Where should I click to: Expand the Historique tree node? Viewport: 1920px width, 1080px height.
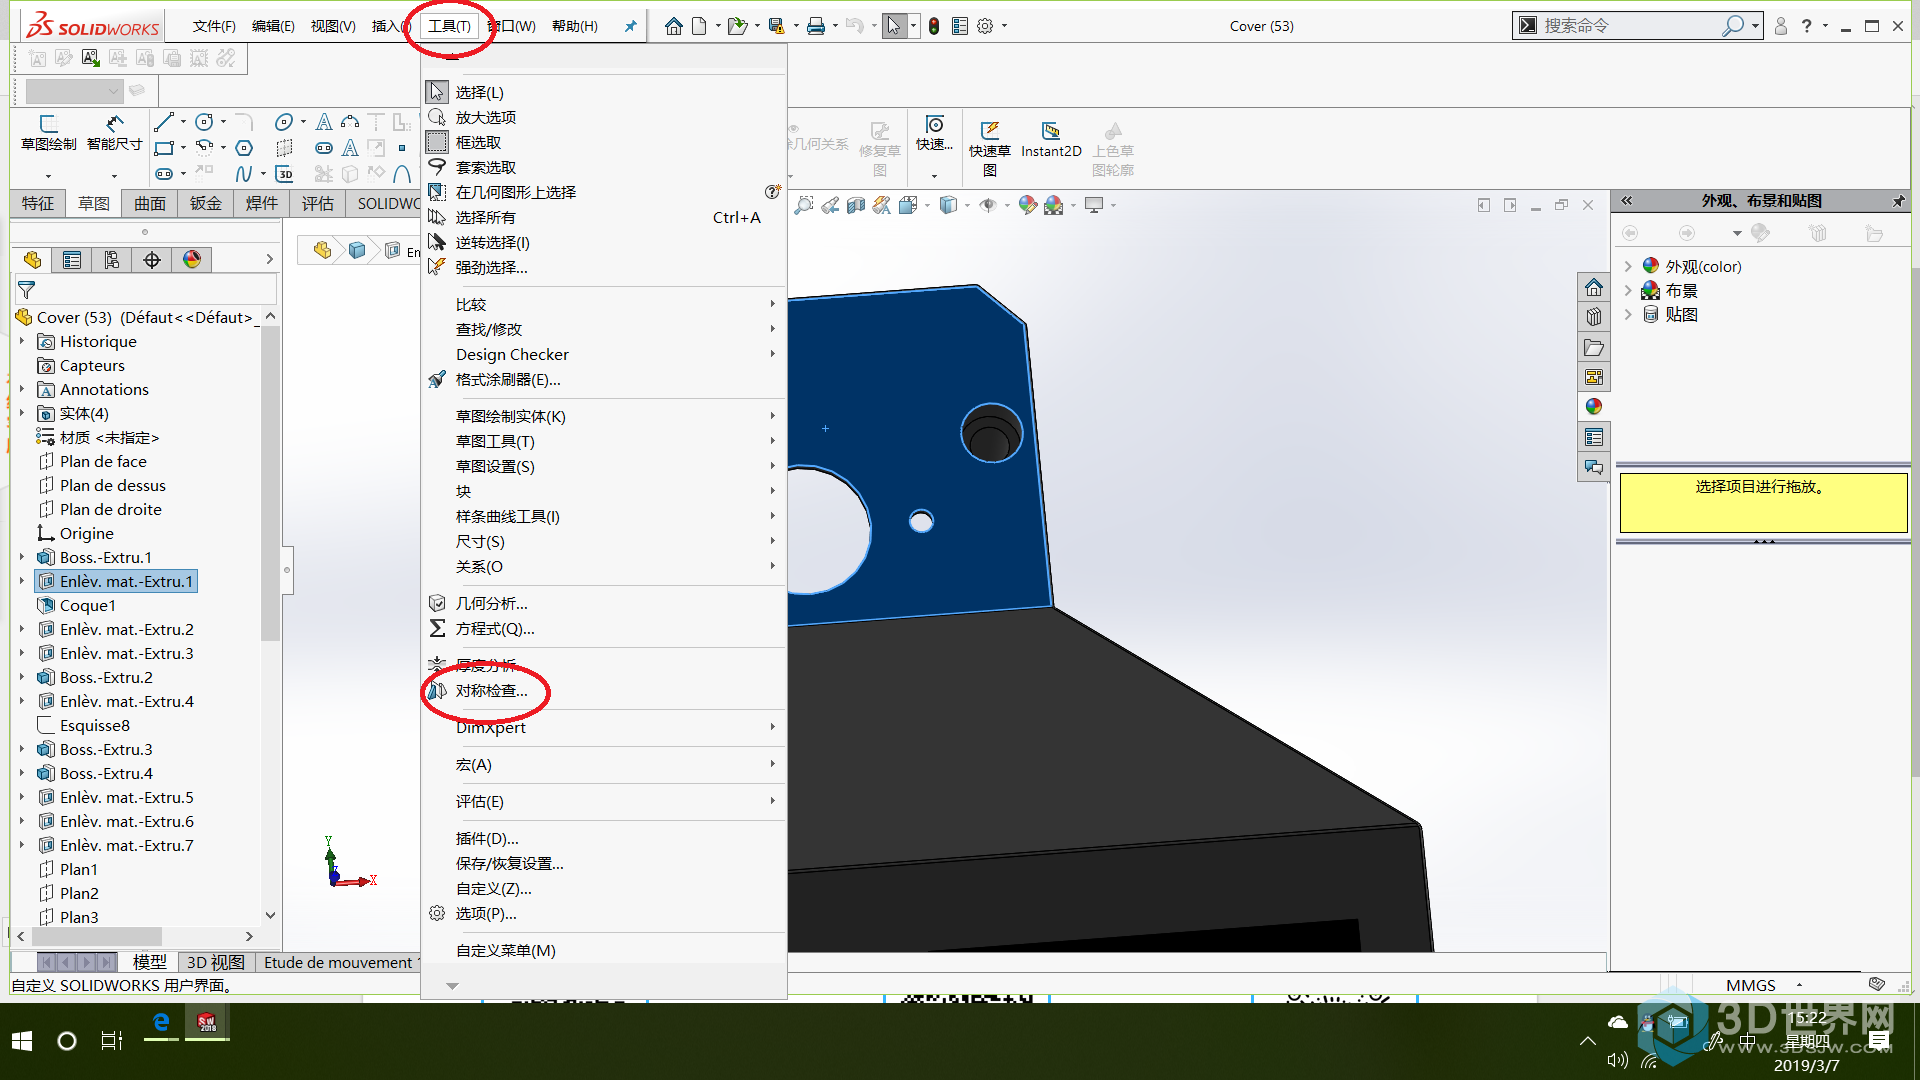pos(22,341)
